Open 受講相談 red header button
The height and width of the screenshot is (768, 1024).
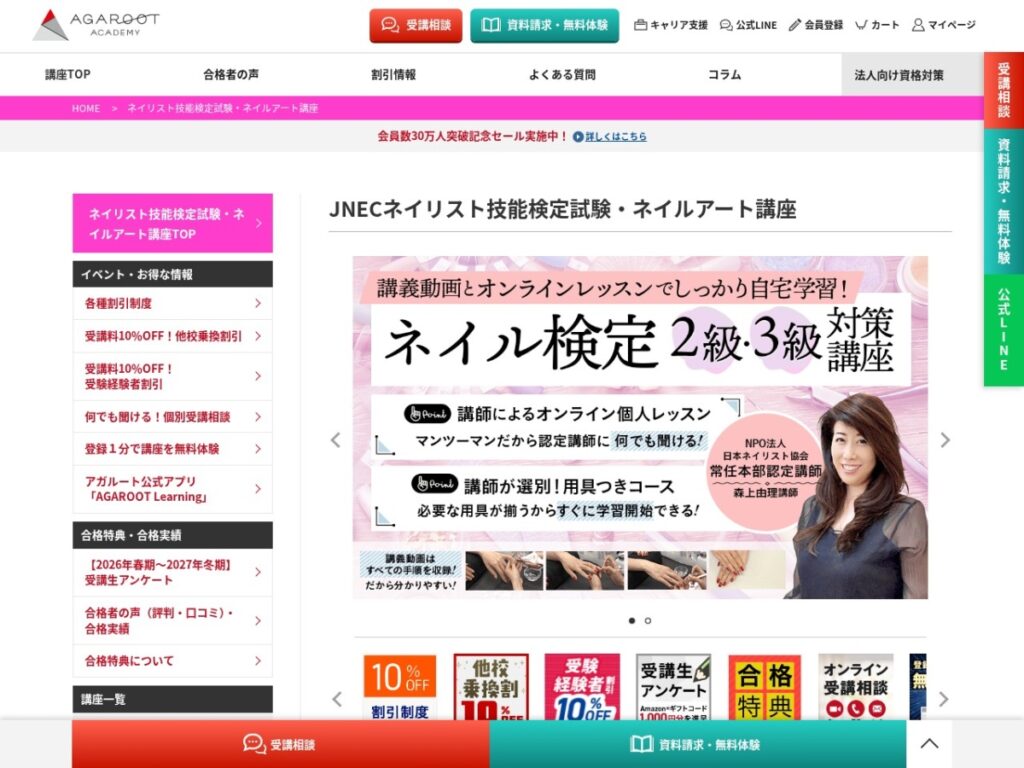click(416, 25)
